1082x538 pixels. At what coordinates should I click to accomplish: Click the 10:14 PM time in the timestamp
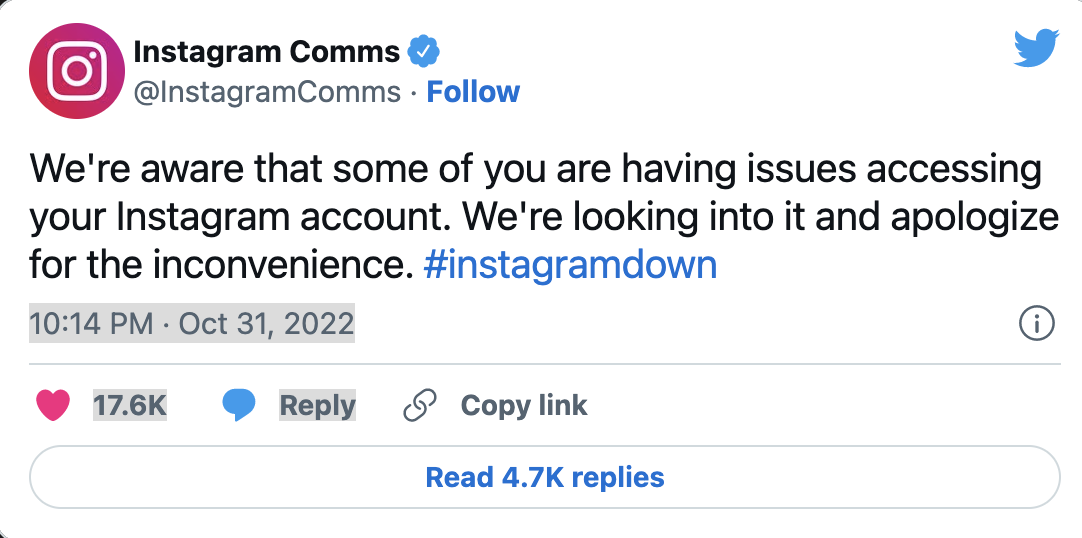(x=92, y=324)
